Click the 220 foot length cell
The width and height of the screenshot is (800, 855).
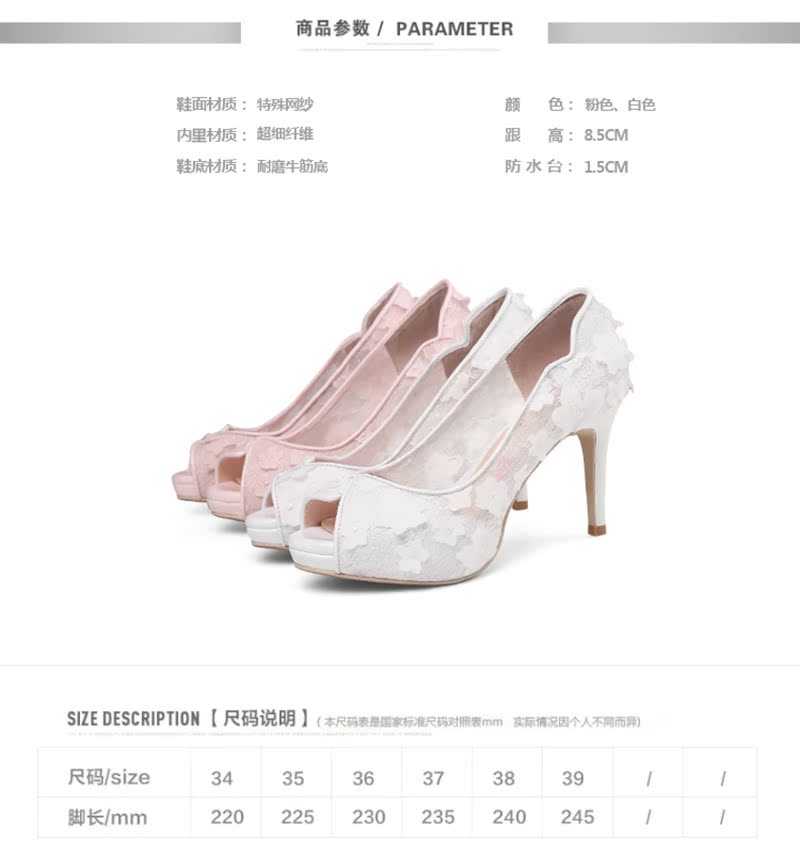(227, 817)
